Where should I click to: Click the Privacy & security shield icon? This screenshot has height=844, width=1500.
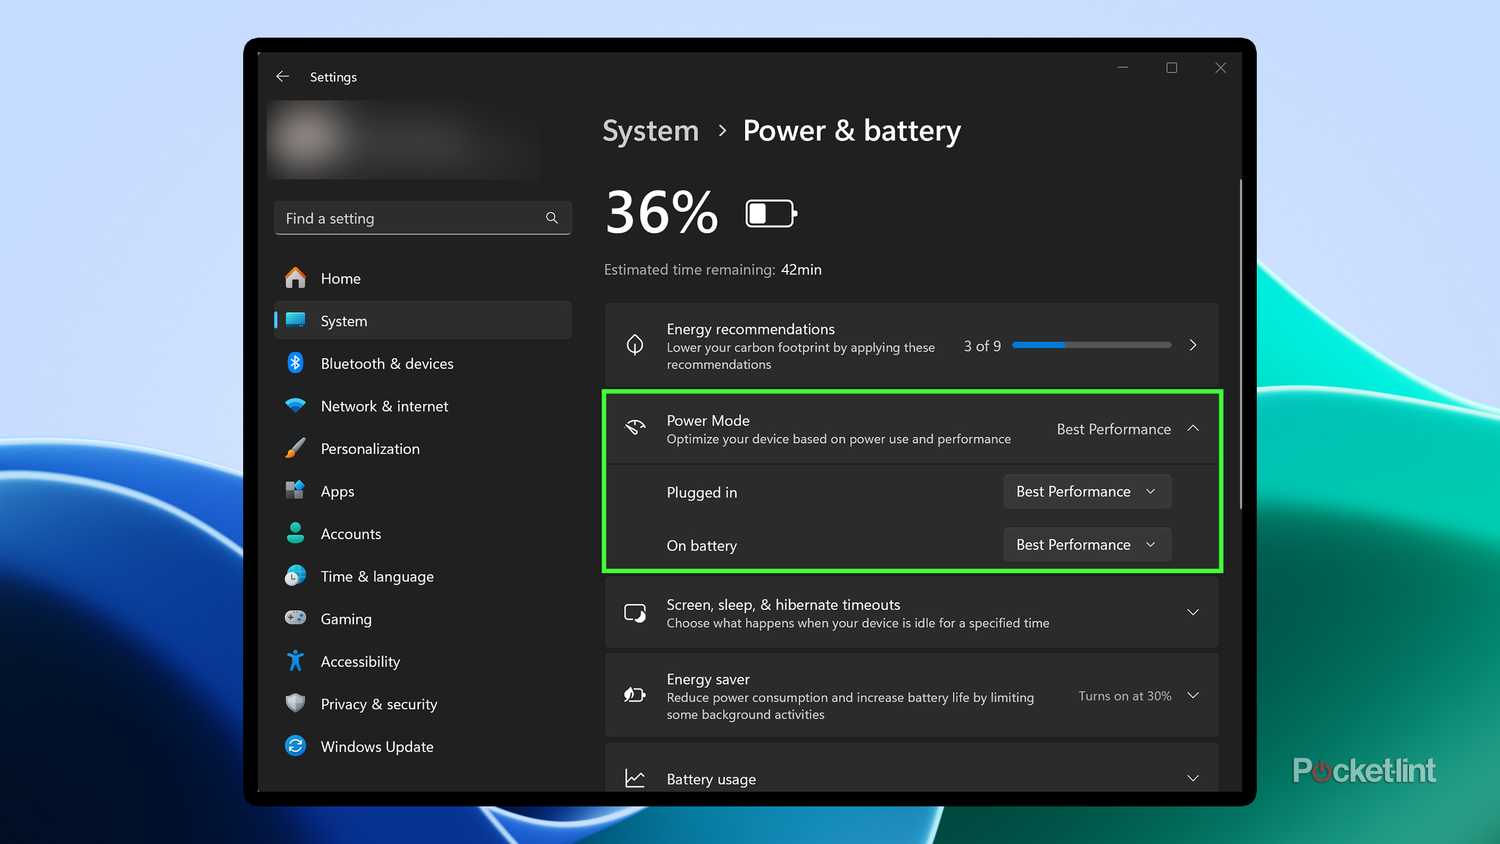coord(295,704)
